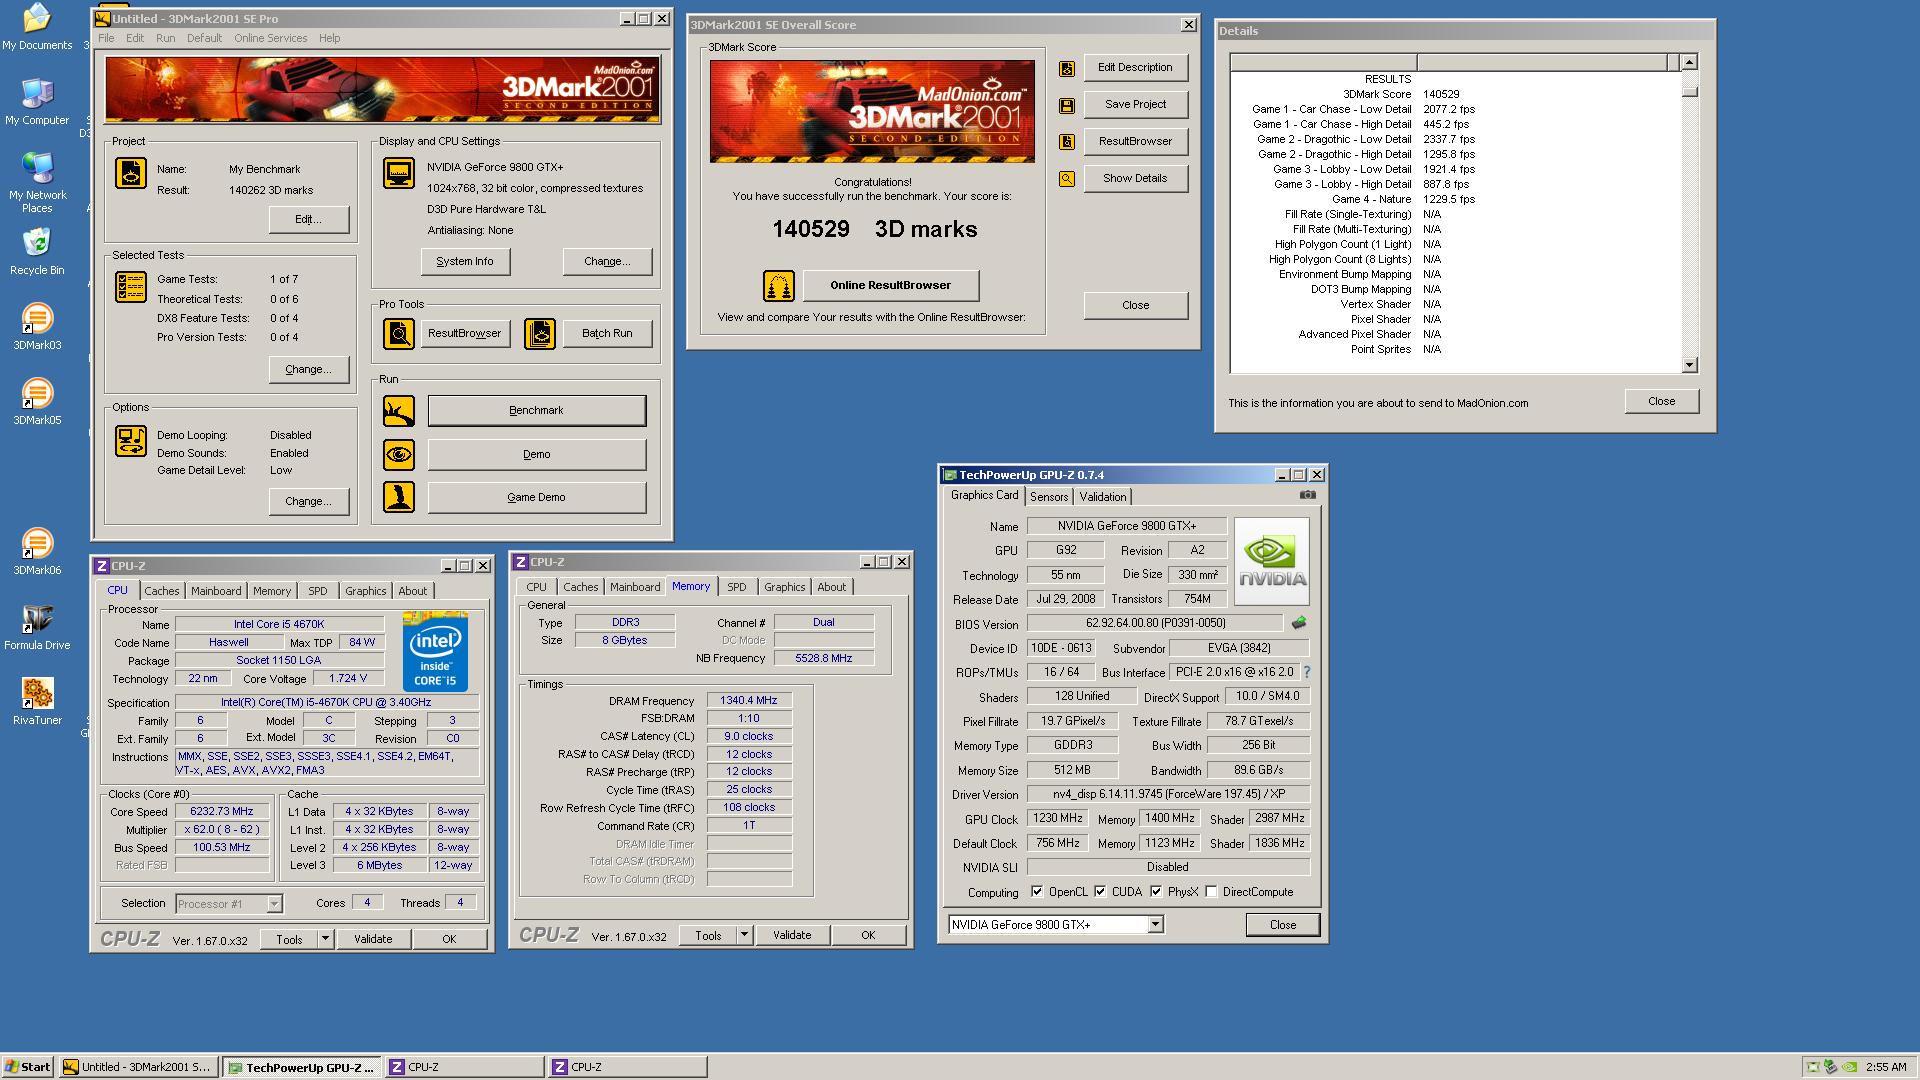The width and height of the screenshot is (1920, 1080).
Task: Open the Run menu in 3DMark2001
Action: 165,38
